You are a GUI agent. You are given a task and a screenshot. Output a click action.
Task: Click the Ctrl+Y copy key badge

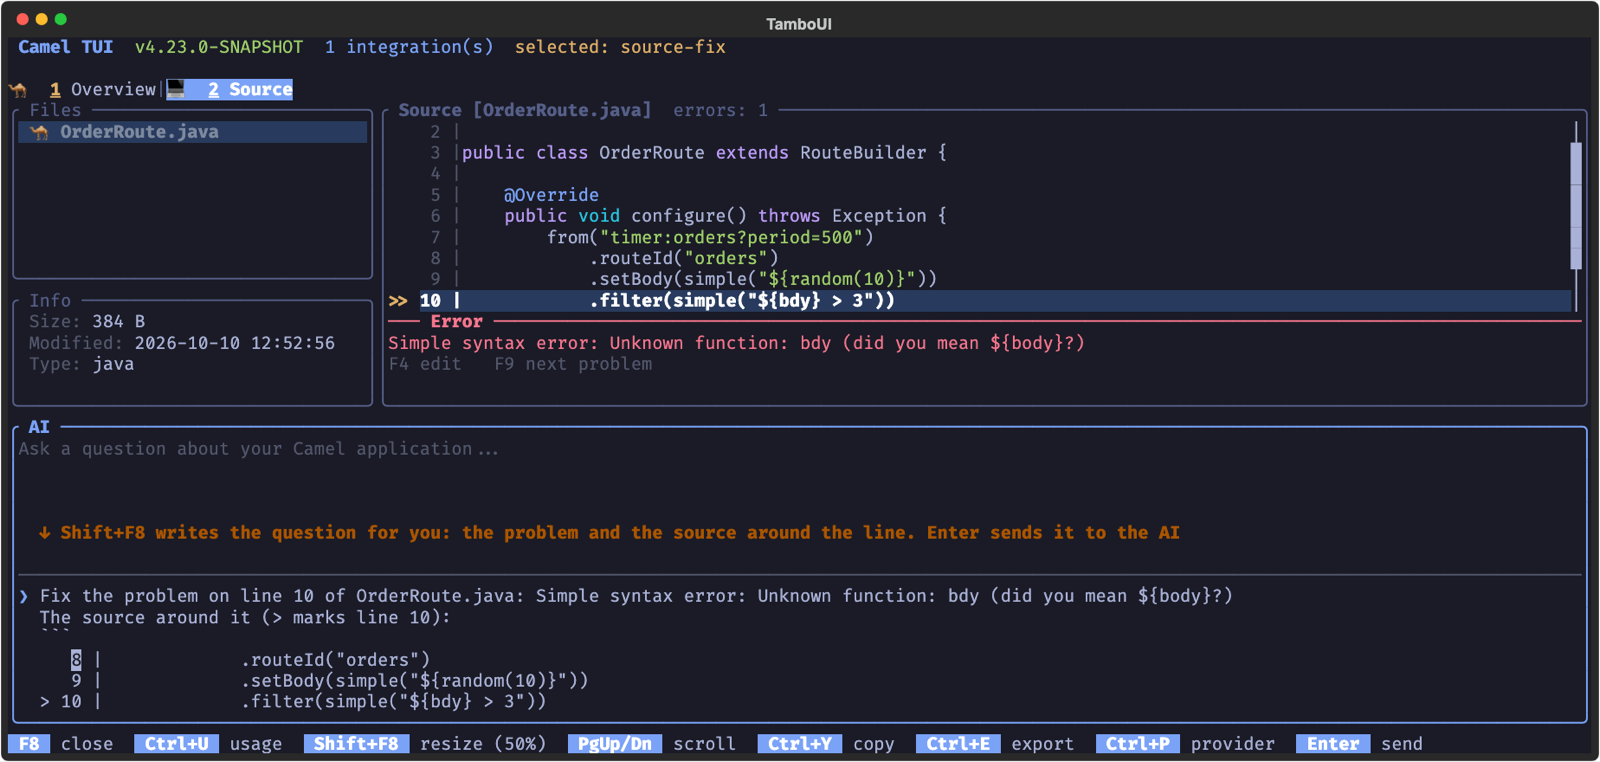pyautogui.click(x=800, y=744)
